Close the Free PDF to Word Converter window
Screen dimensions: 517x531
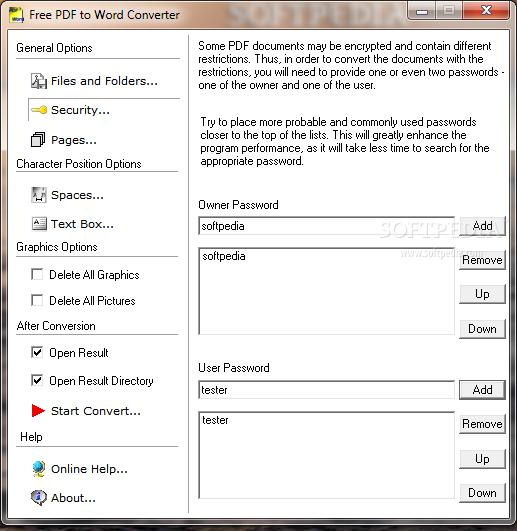[x=487, y=10]
